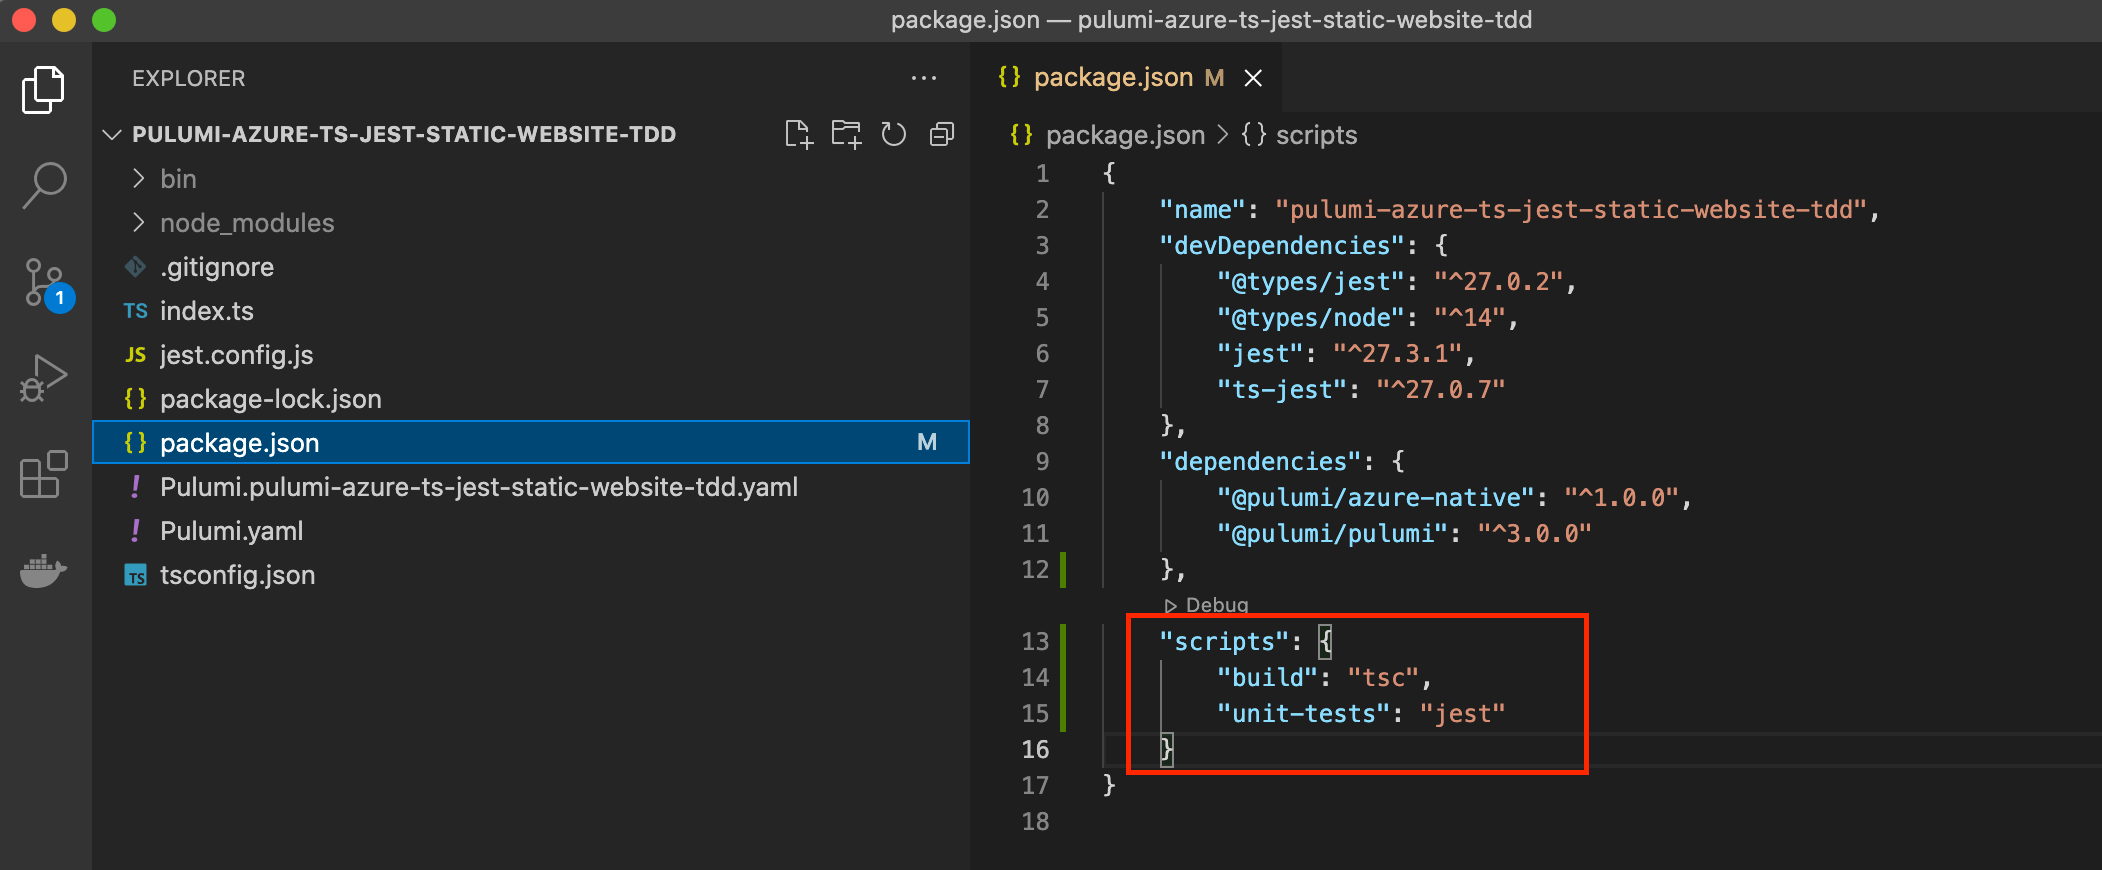Click the "^3.0.0" pulumi version value
The width and height of the screenshot is (2102, 870).
coord(1534,534)
